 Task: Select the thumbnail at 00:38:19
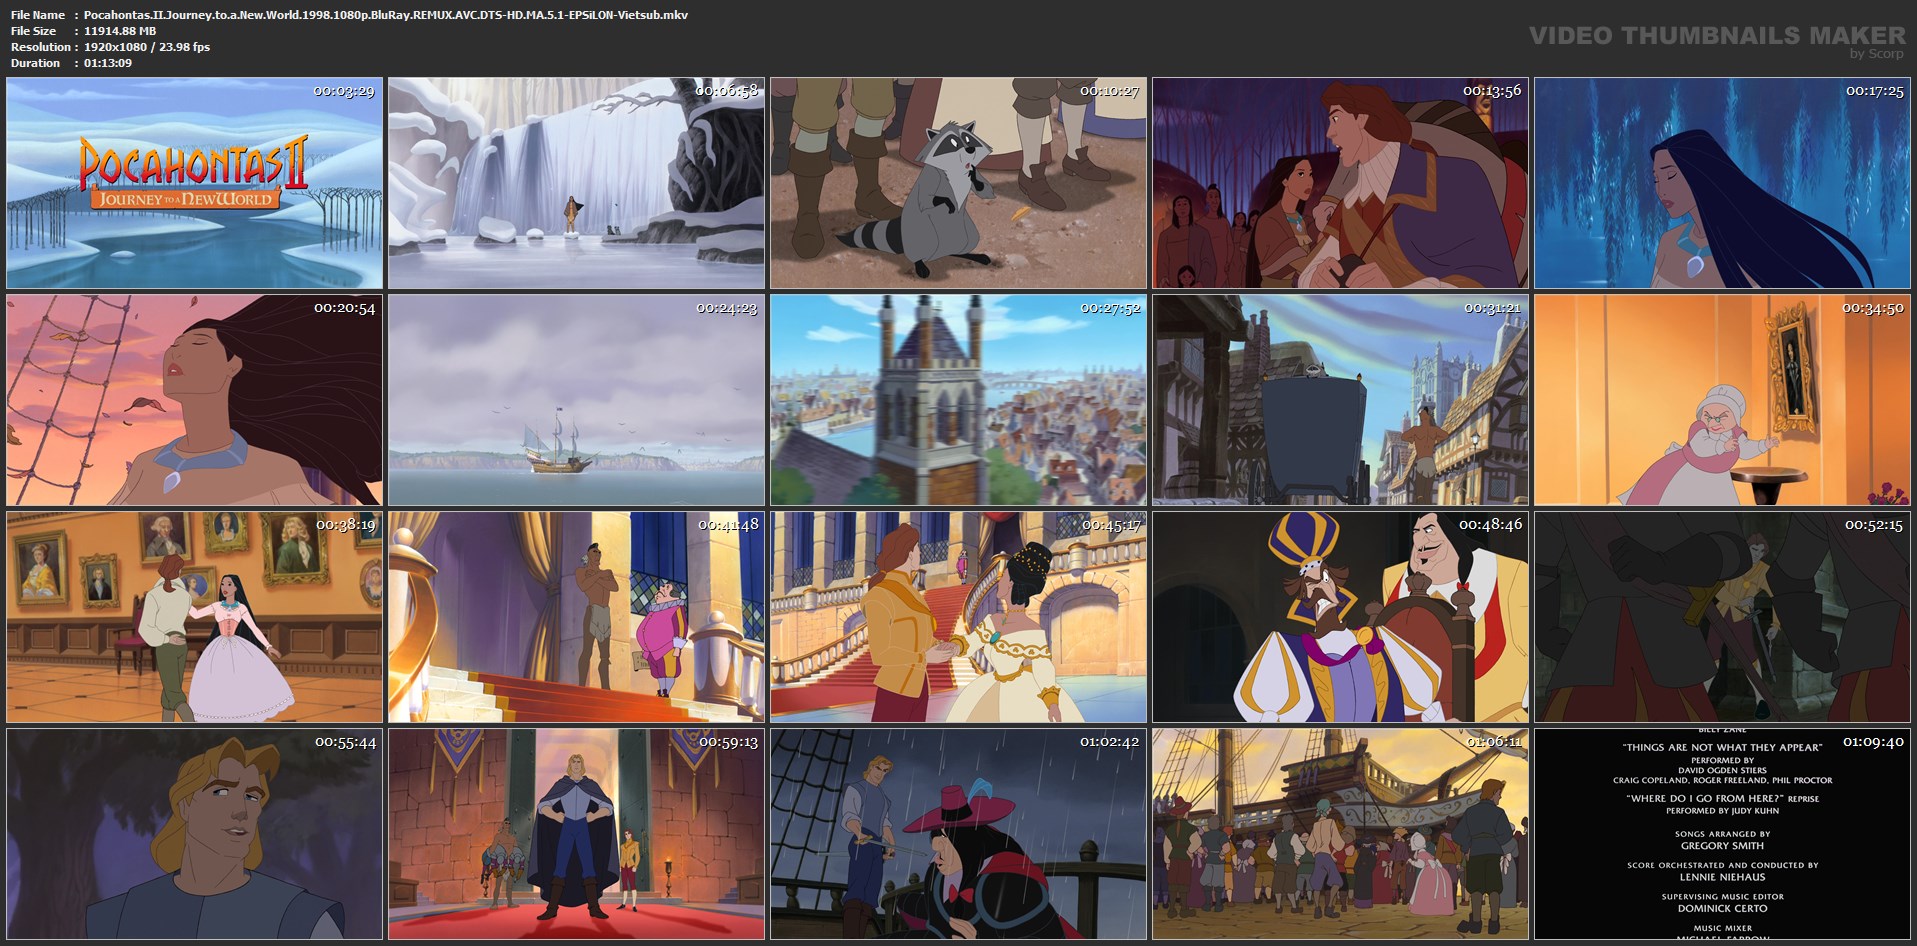pos(195,617)
